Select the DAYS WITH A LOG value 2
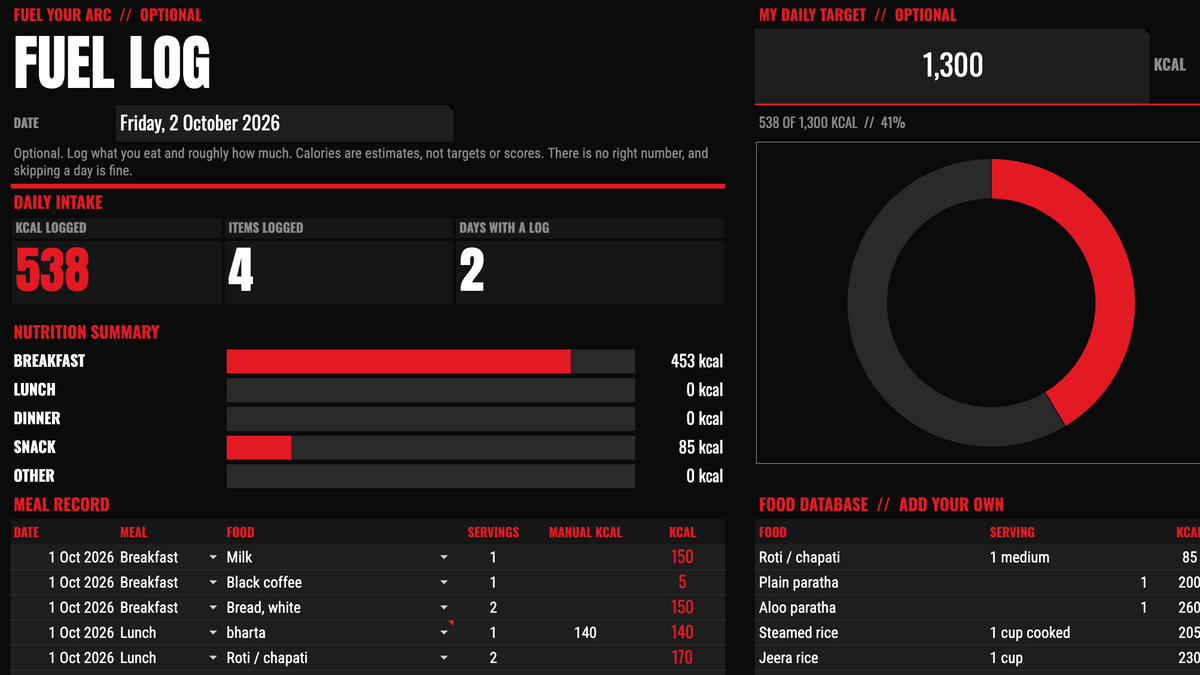Viewport: 1200px width, 675px height. click(472, 271)
